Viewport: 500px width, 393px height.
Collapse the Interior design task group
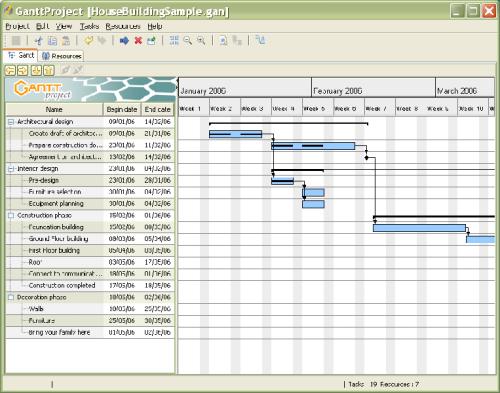tap(11, 169)
